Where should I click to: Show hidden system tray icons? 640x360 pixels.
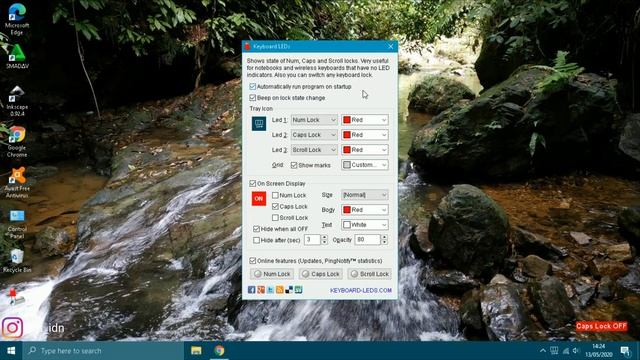pos(542,351)
